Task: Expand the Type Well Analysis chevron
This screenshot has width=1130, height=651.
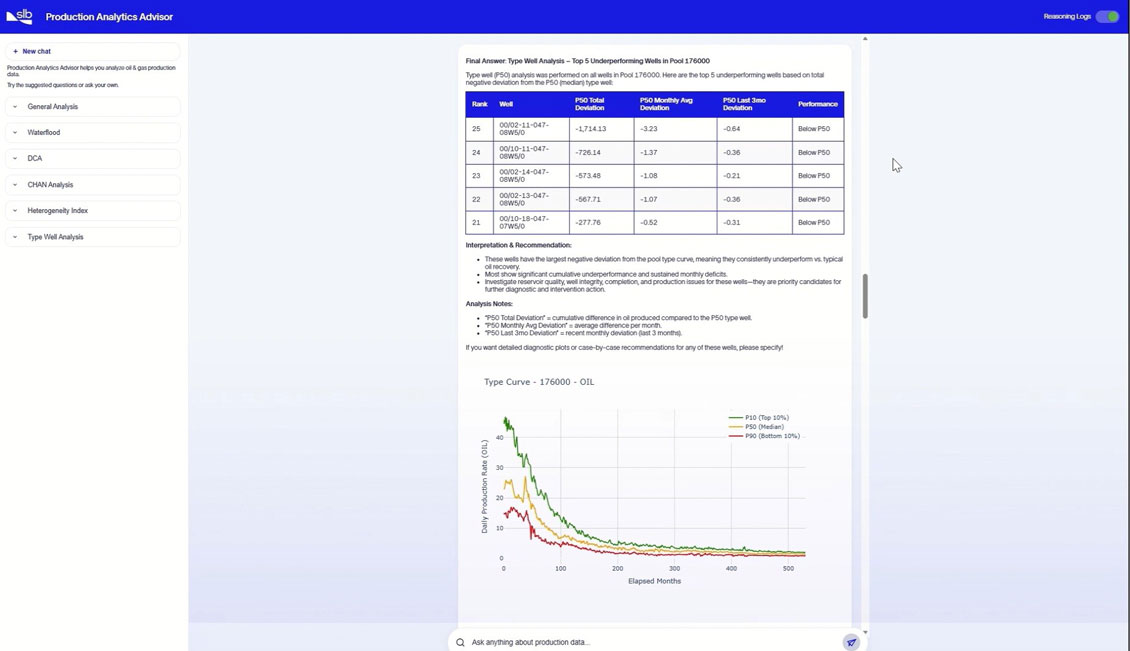Action: click(x=15, y=236)
